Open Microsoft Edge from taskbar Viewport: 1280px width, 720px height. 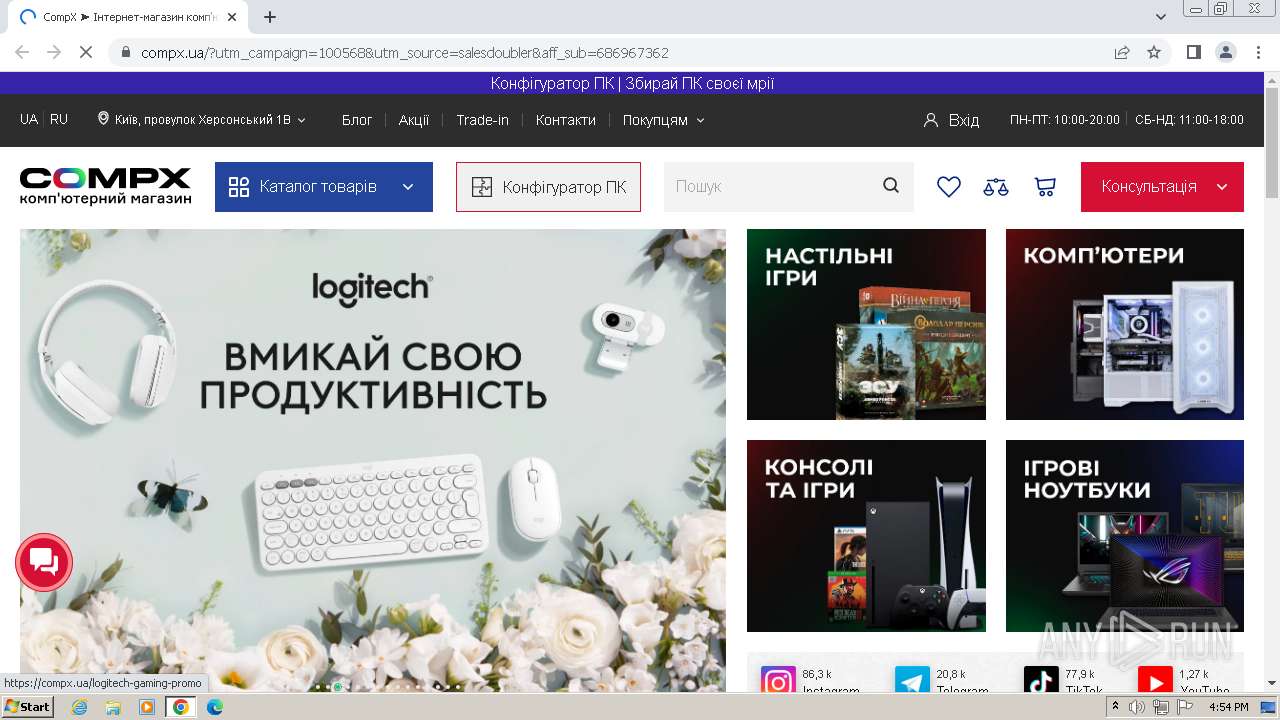(x=214, y=707)
